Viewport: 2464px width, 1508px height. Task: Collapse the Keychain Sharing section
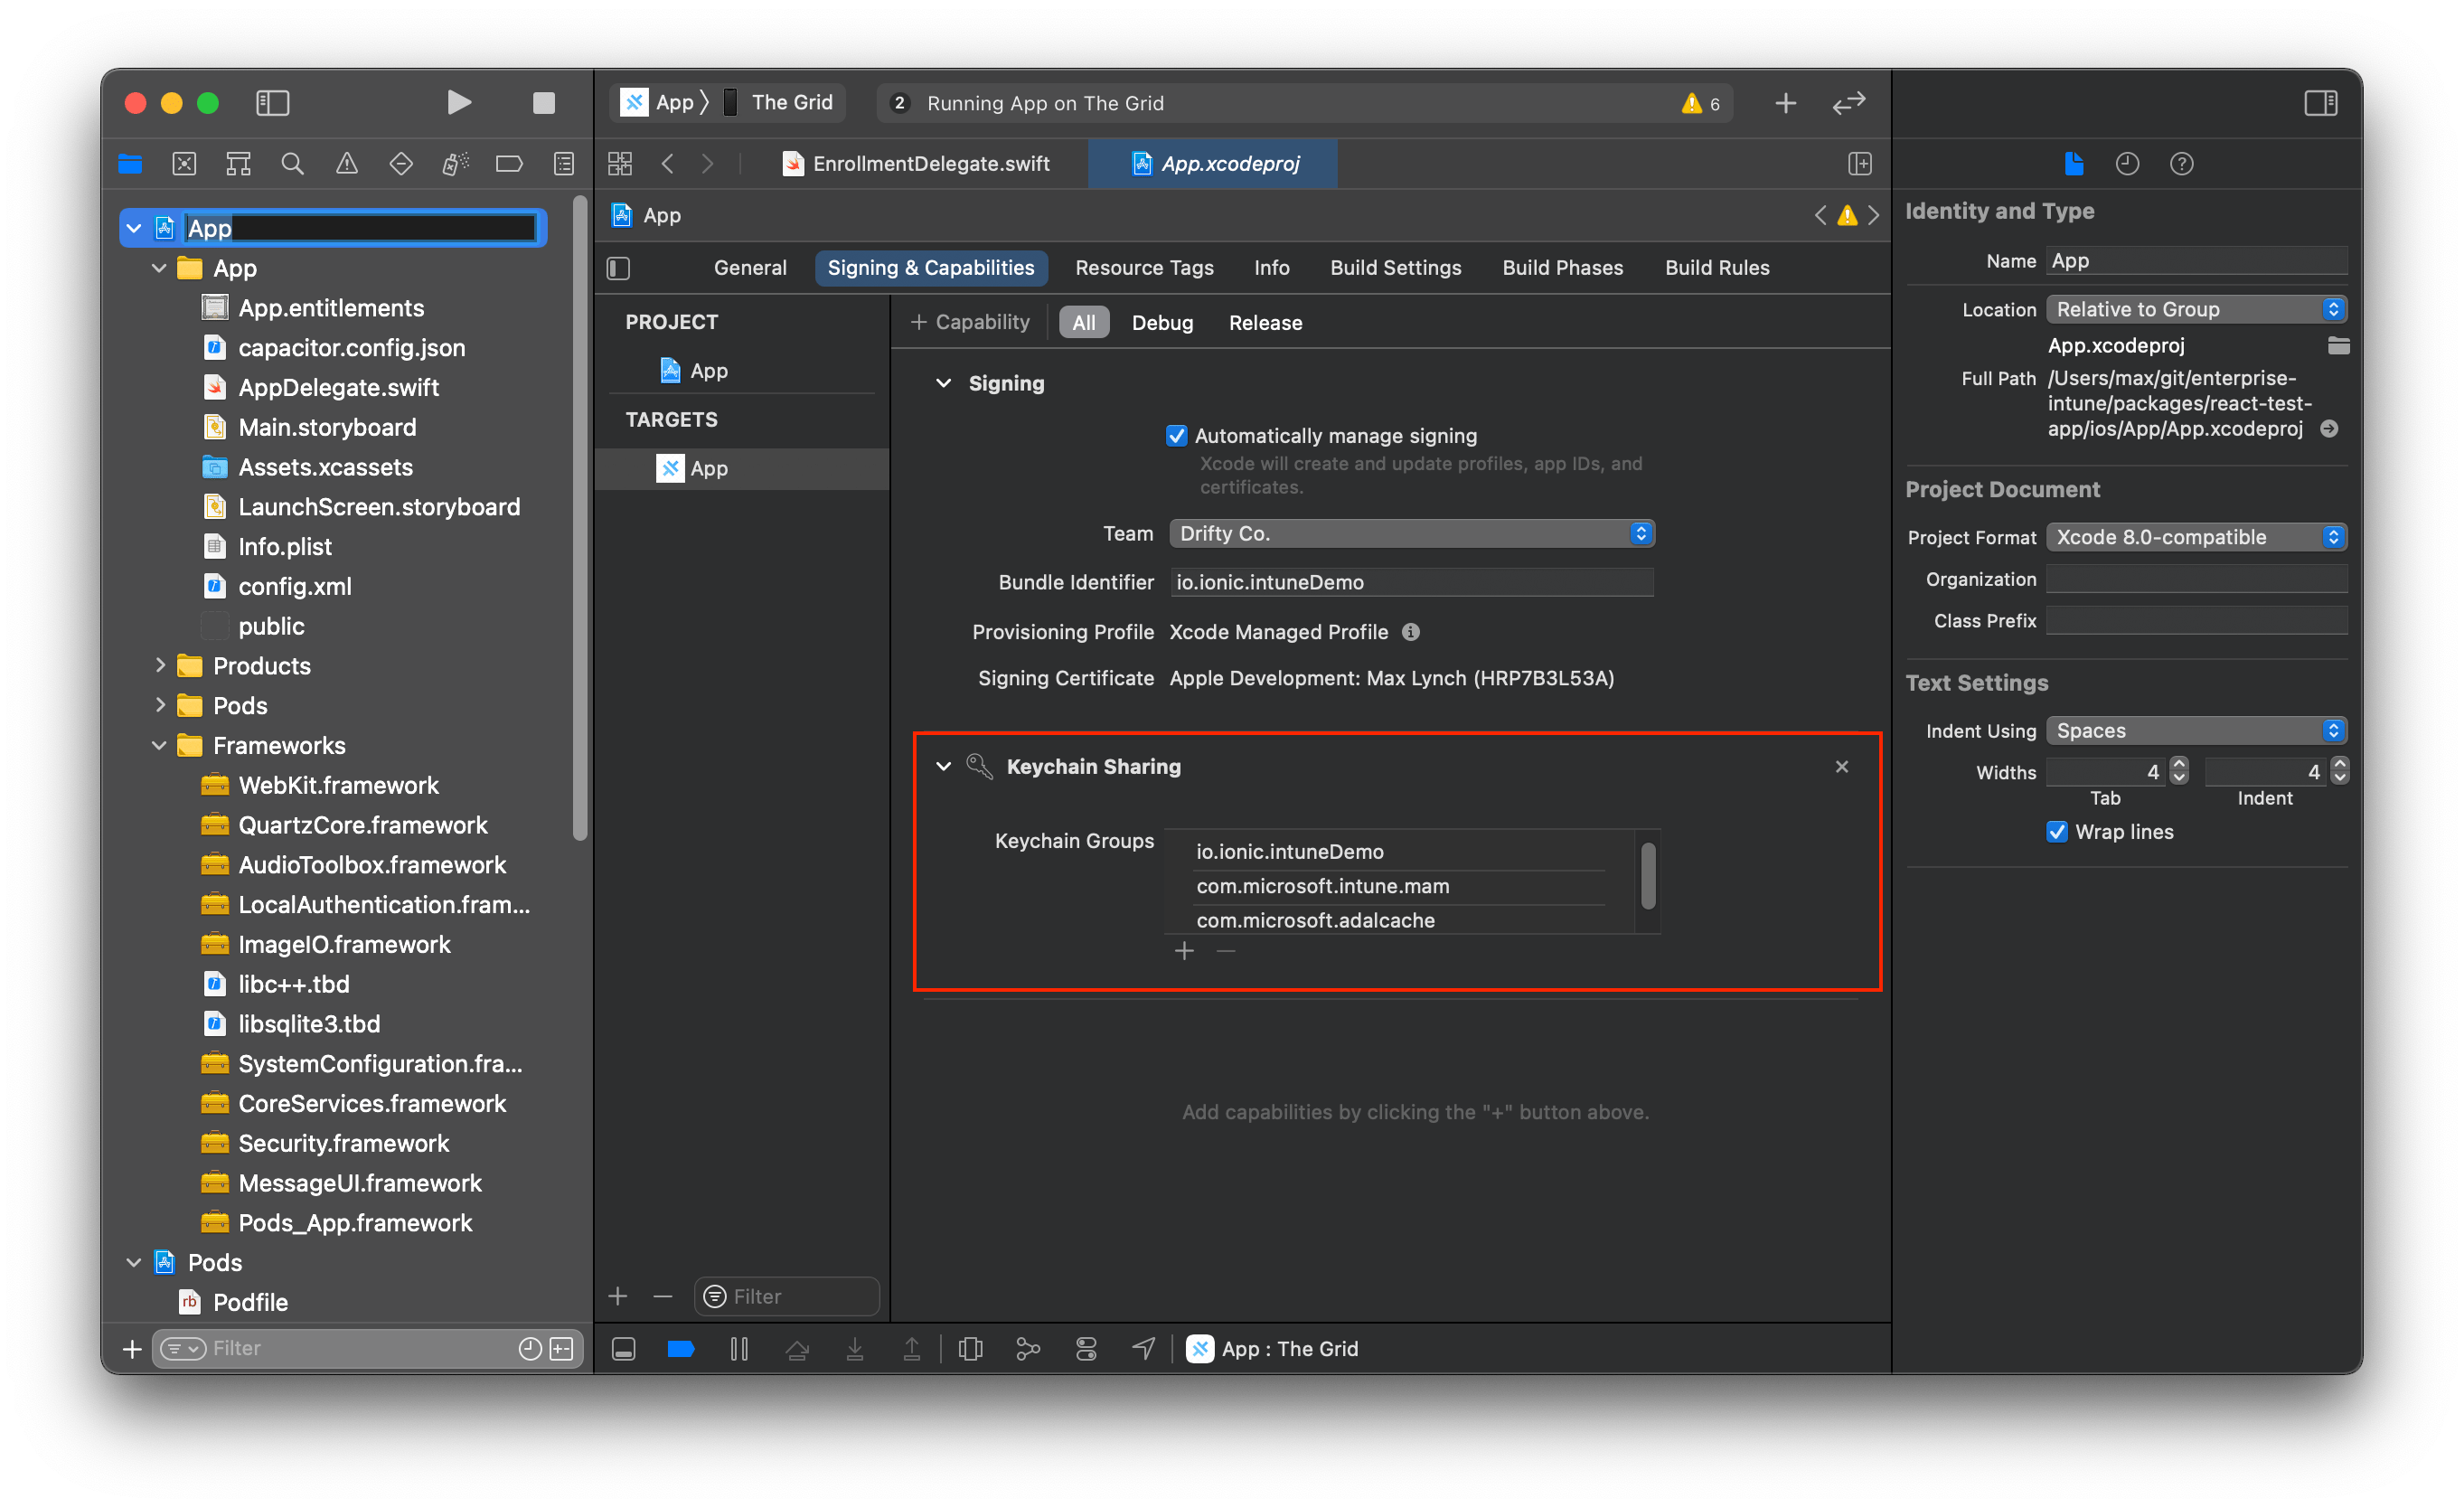point(943,766)
